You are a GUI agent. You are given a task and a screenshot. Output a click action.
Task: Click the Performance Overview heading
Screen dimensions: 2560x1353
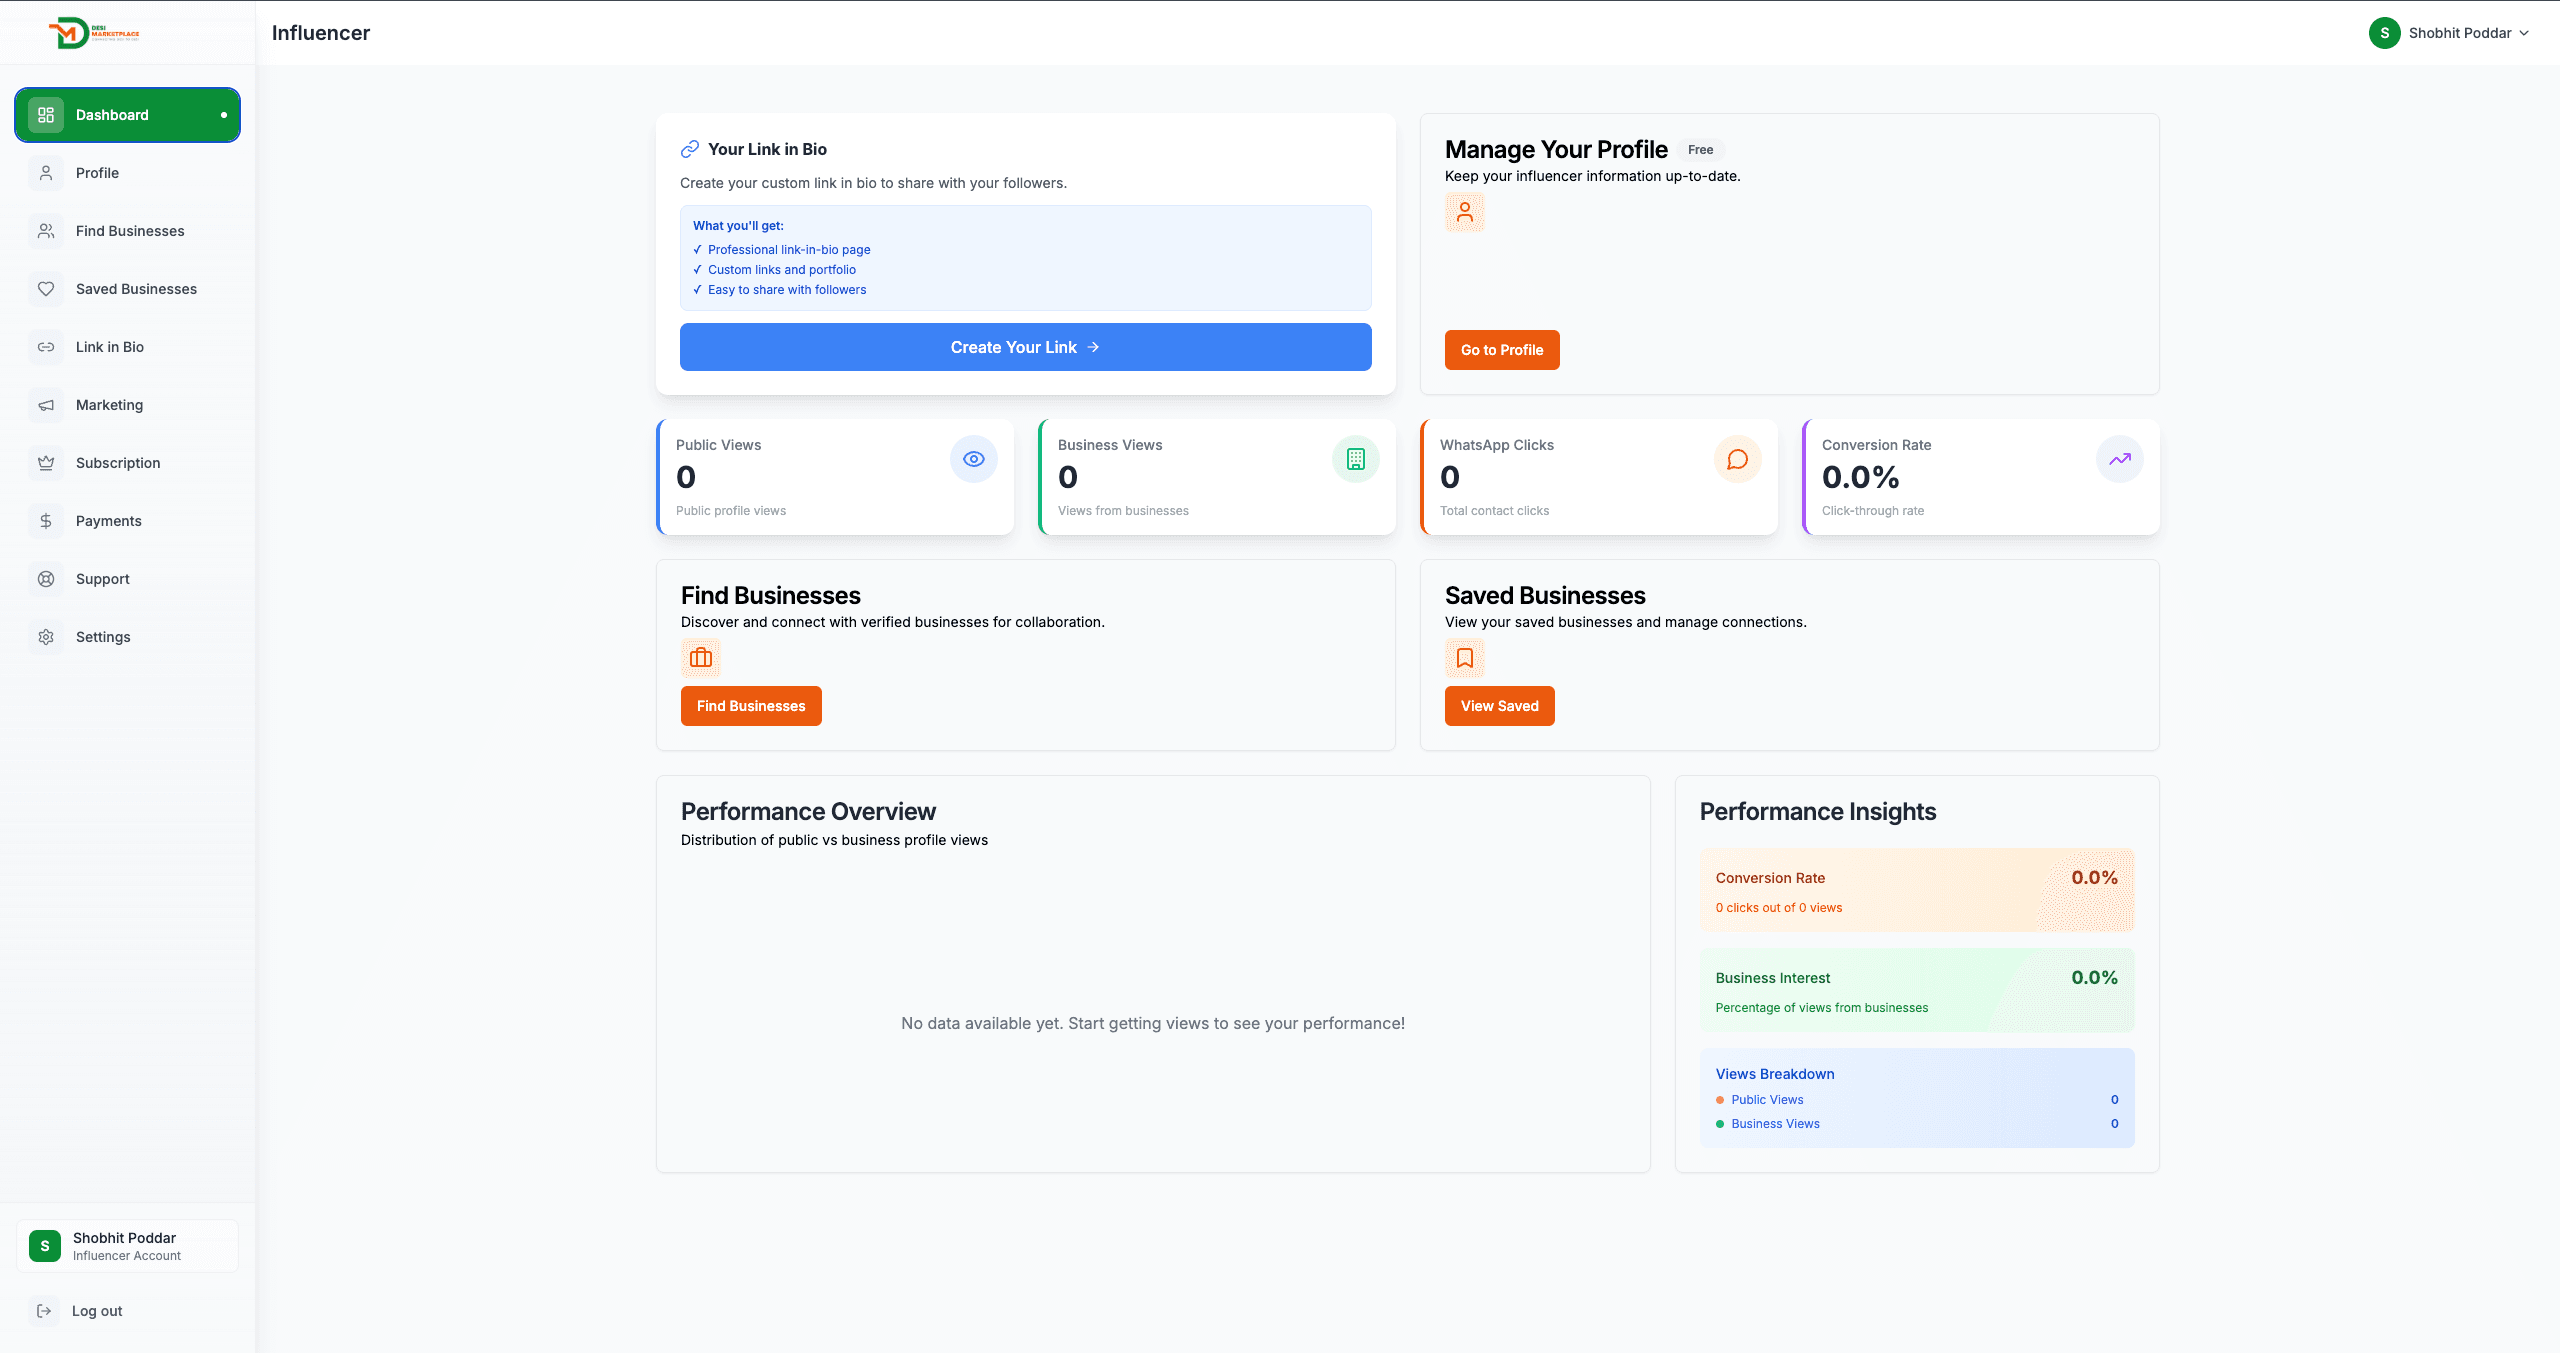tap(808, 811)
